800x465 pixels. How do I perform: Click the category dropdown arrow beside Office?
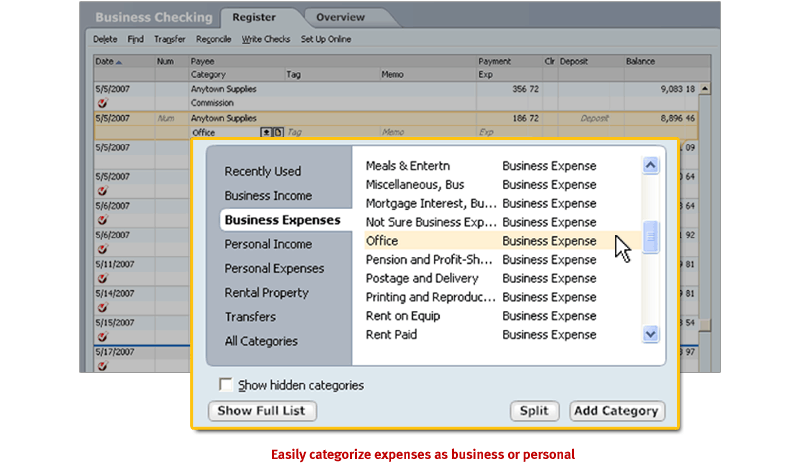pos(266,132)
